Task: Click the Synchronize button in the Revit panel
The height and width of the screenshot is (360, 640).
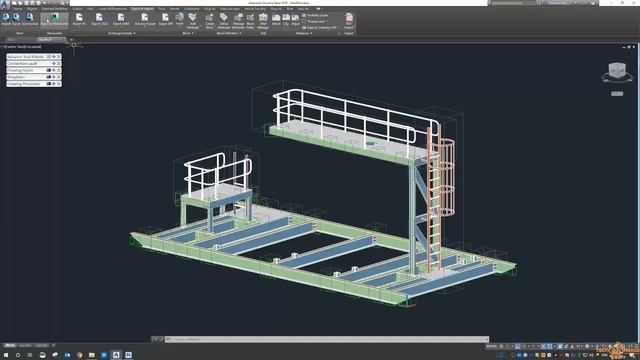Action: click(x=30, y=19)
